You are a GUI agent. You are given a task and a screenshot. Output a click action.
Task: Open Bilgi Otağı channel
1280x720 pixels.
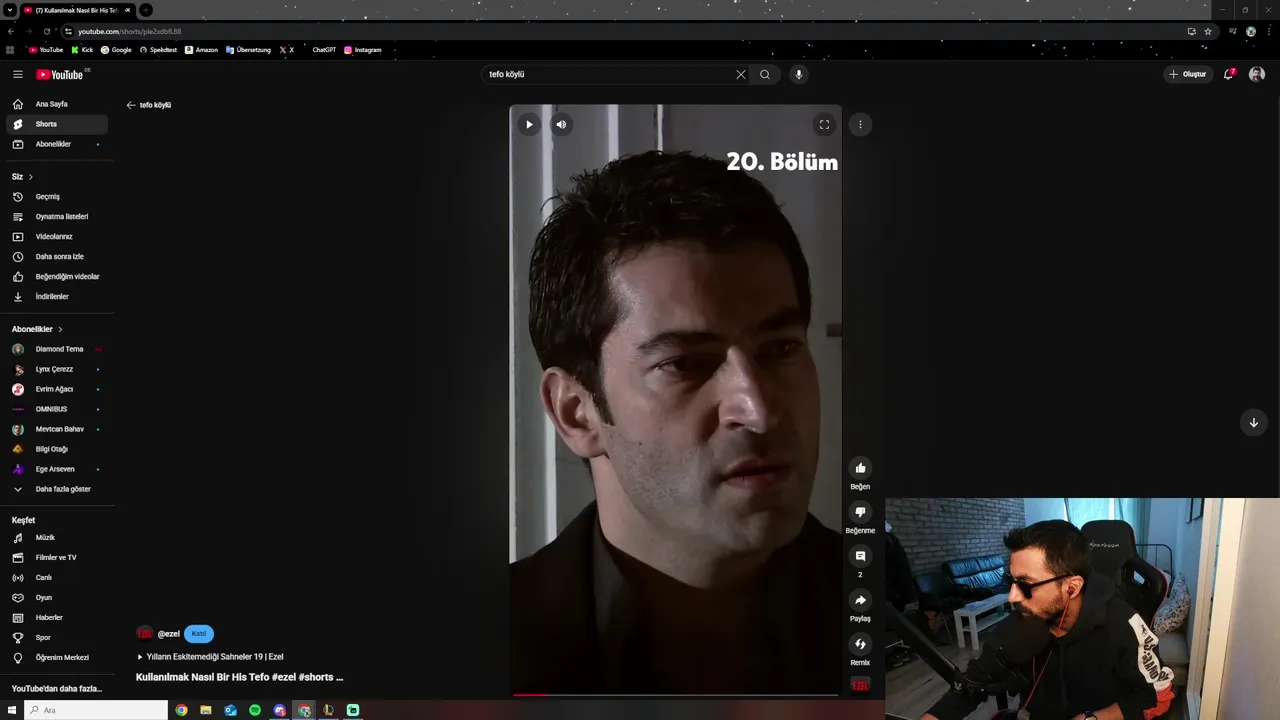(x=57, y=449)
